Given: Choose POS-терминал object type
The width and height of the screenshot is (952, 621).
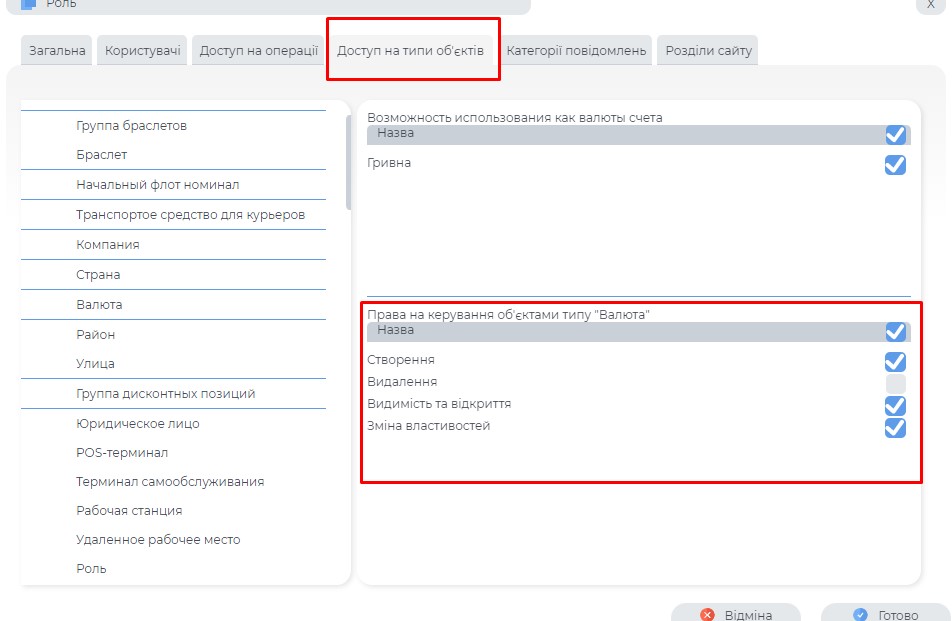Looking at the screenshot, I should click(122, 453).
